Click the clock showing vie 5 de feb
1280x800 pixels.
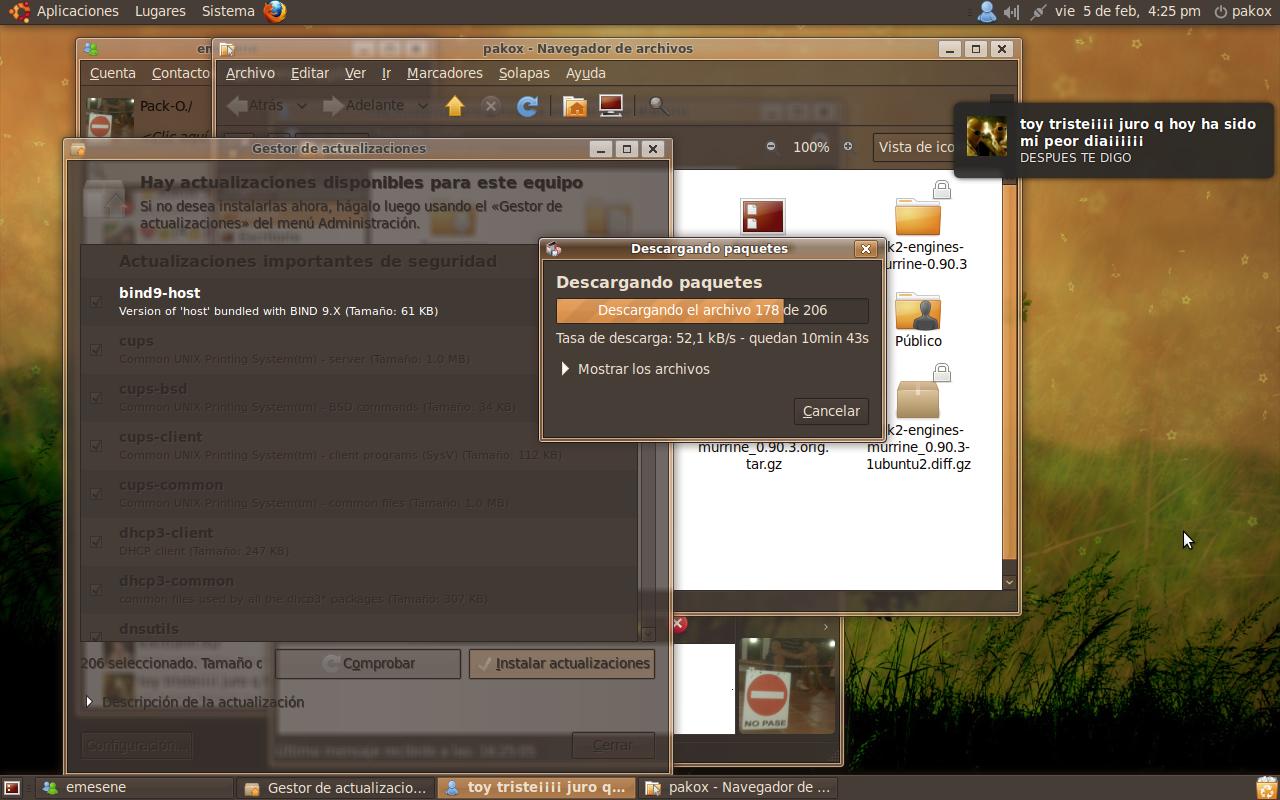coord(1128,11)
